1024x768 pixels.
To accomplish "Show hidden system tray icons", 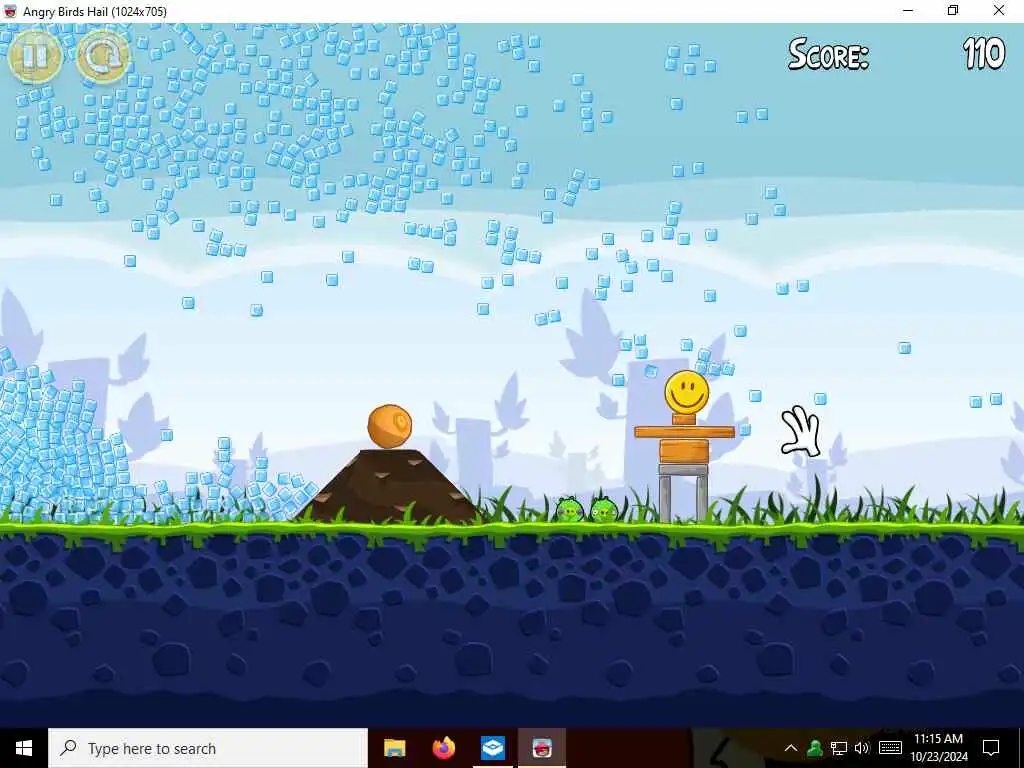I will click(791, 748).
